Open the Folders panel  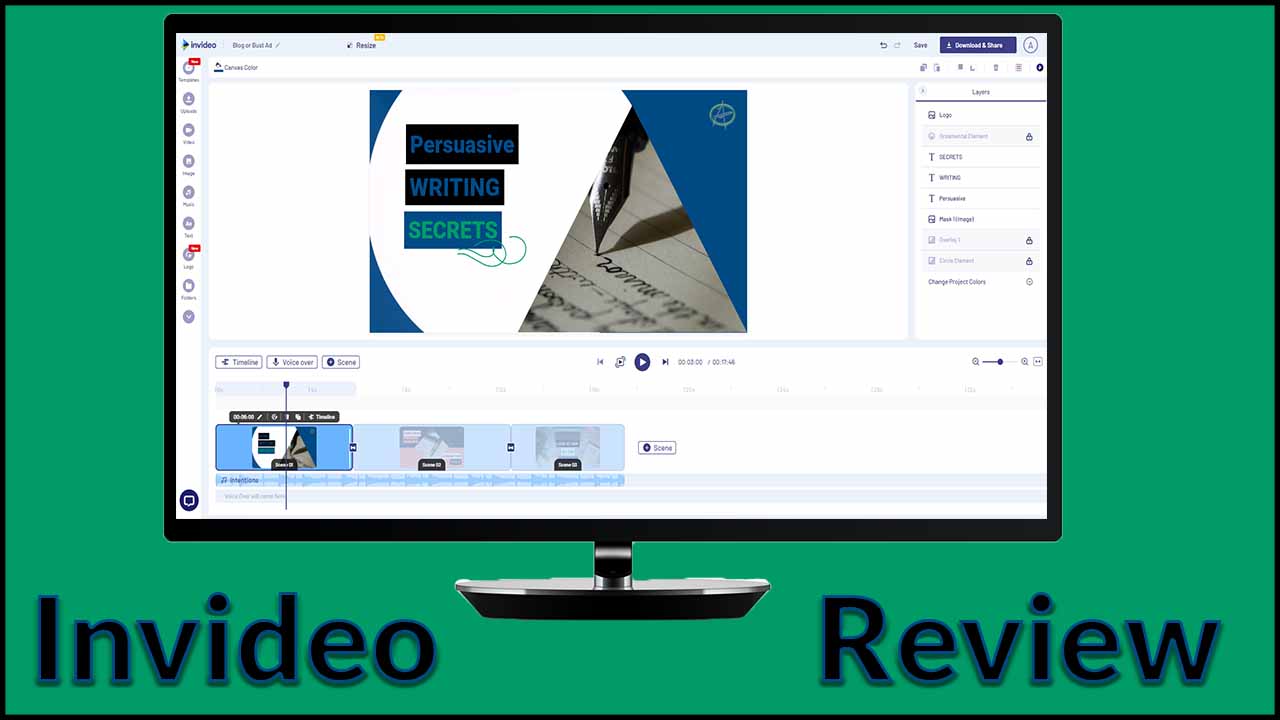(x=188, y=286)
